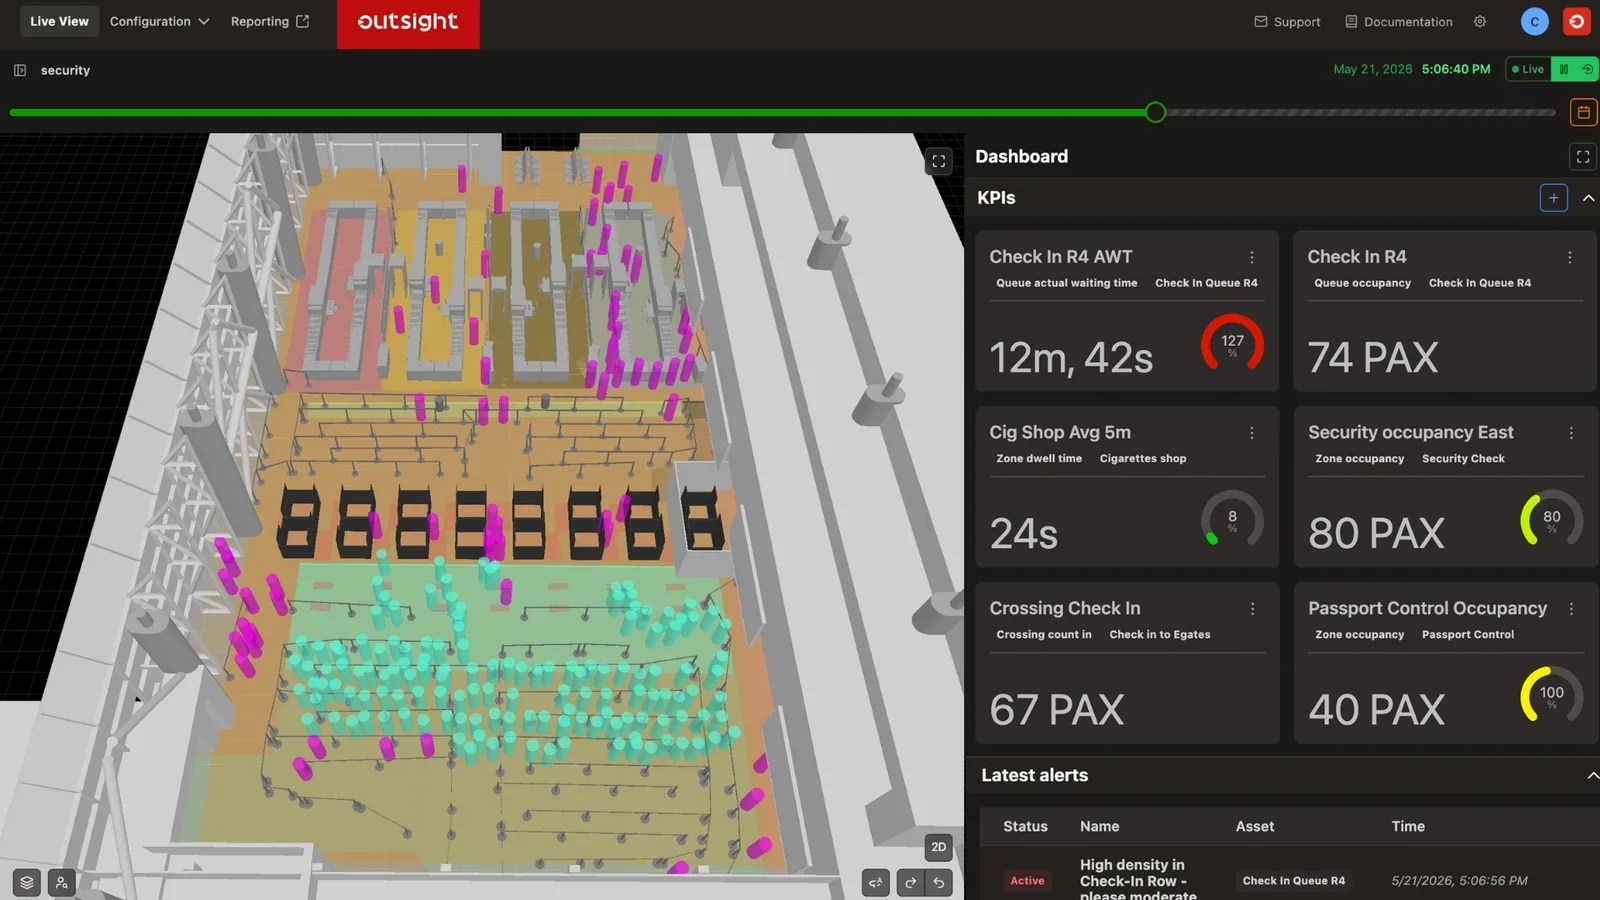
Task: Click the reset camera orientation icon
Action: [x=876, y=882]
